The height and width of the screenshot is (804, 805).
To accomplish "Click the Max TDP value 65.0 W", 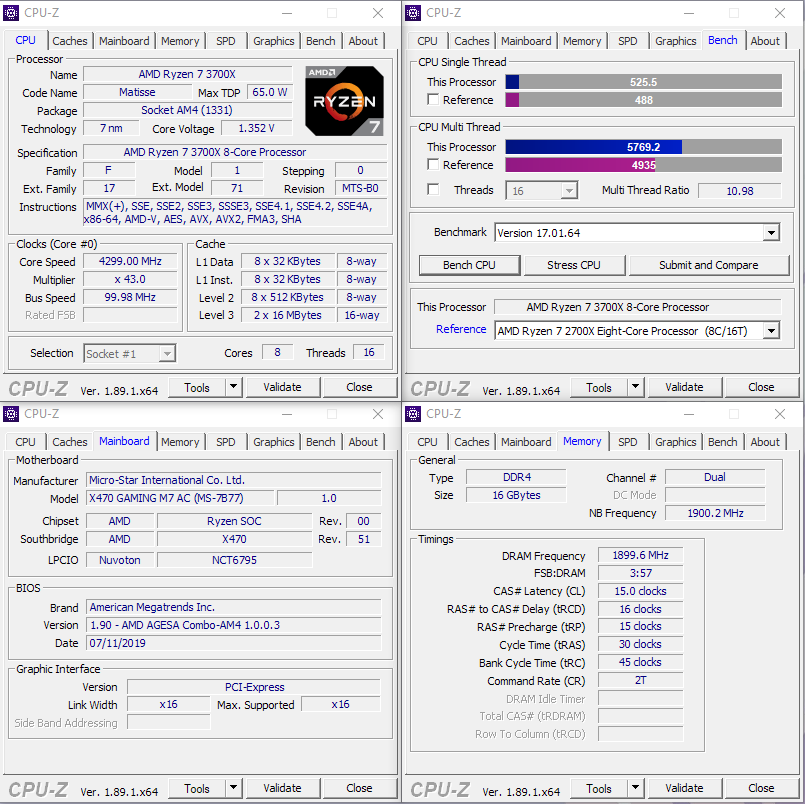I will tap(270, 92).
